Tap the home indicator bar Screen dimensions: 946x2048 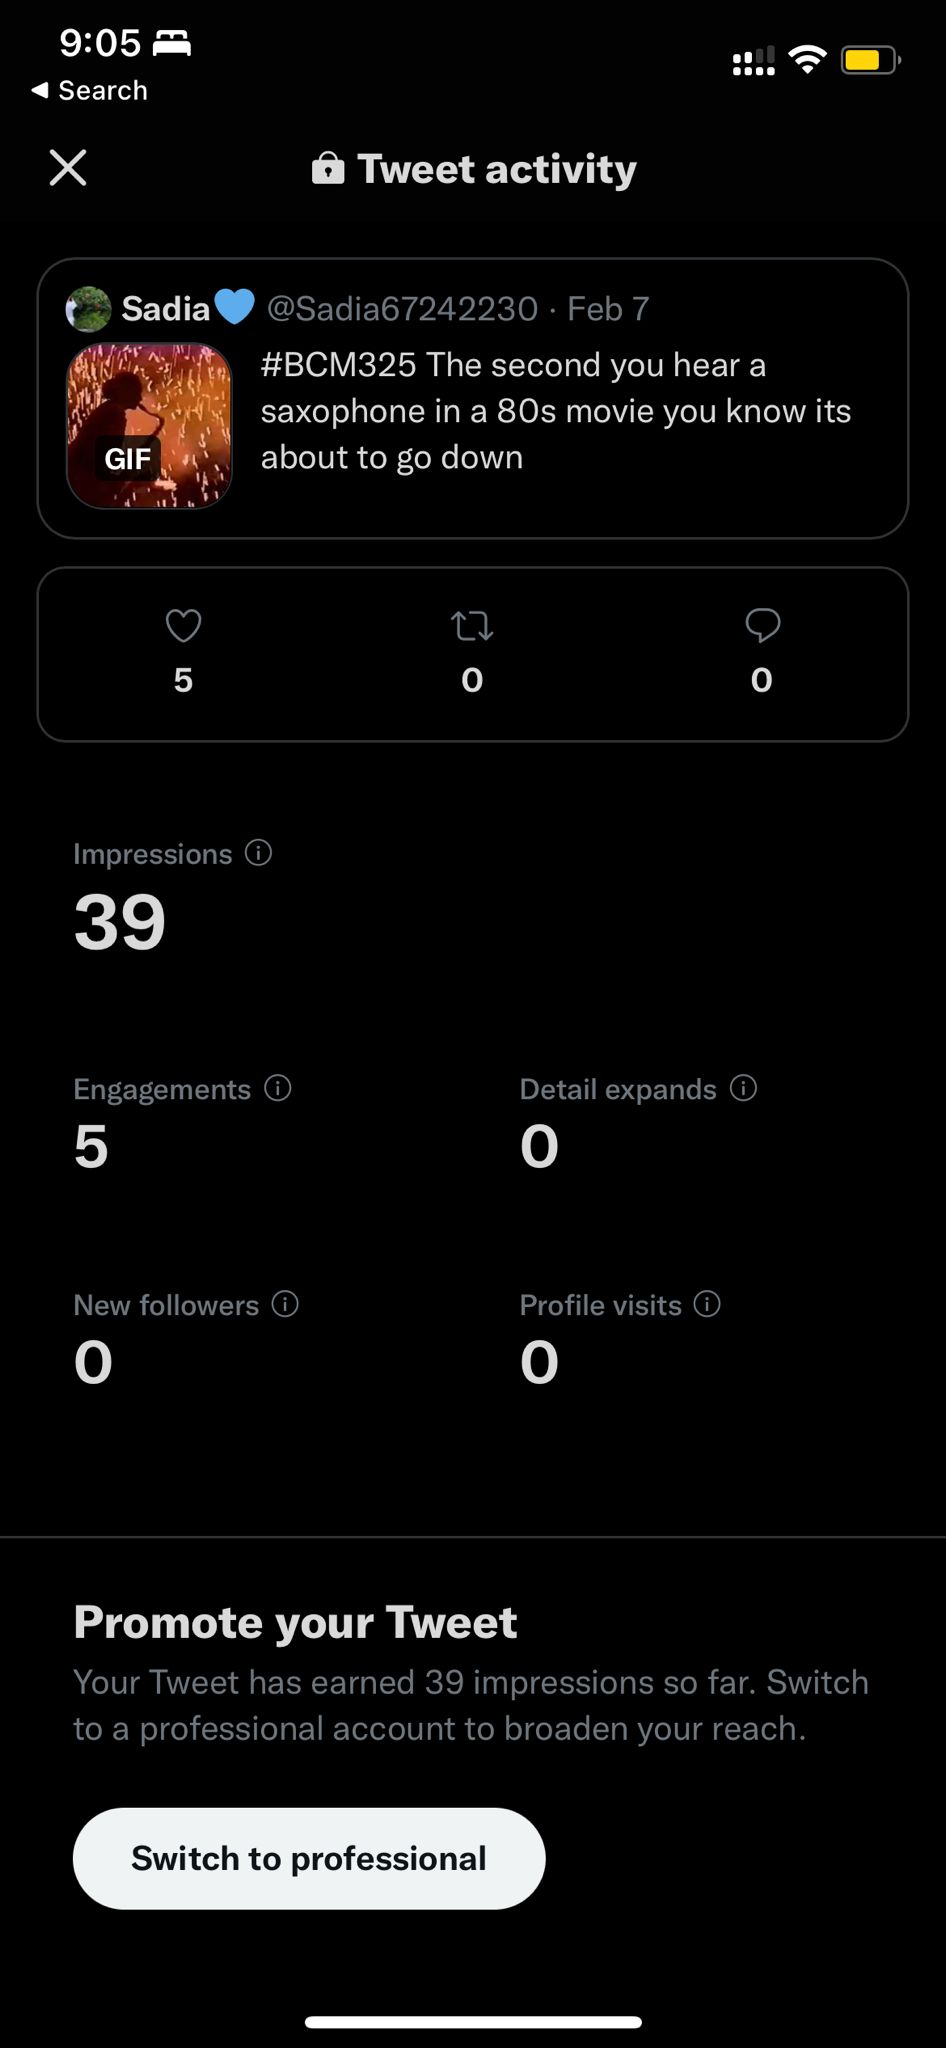pos(473,2021)
